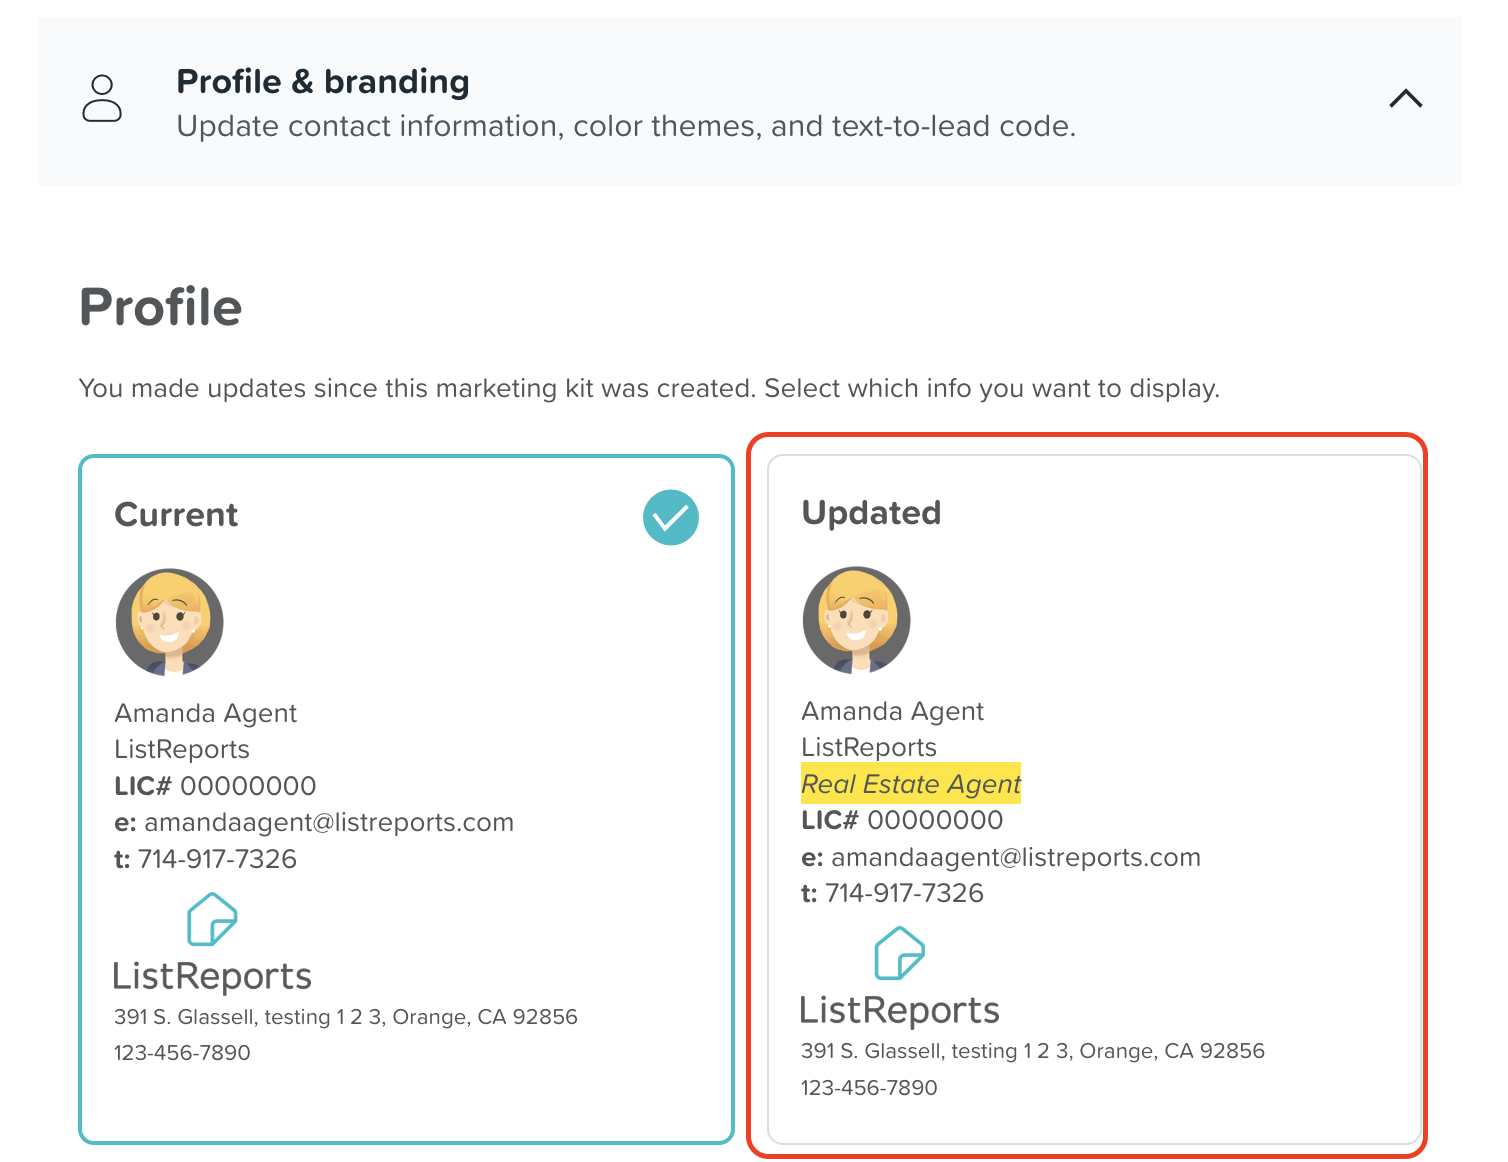Select the Current profile card heading

[176, 515]
